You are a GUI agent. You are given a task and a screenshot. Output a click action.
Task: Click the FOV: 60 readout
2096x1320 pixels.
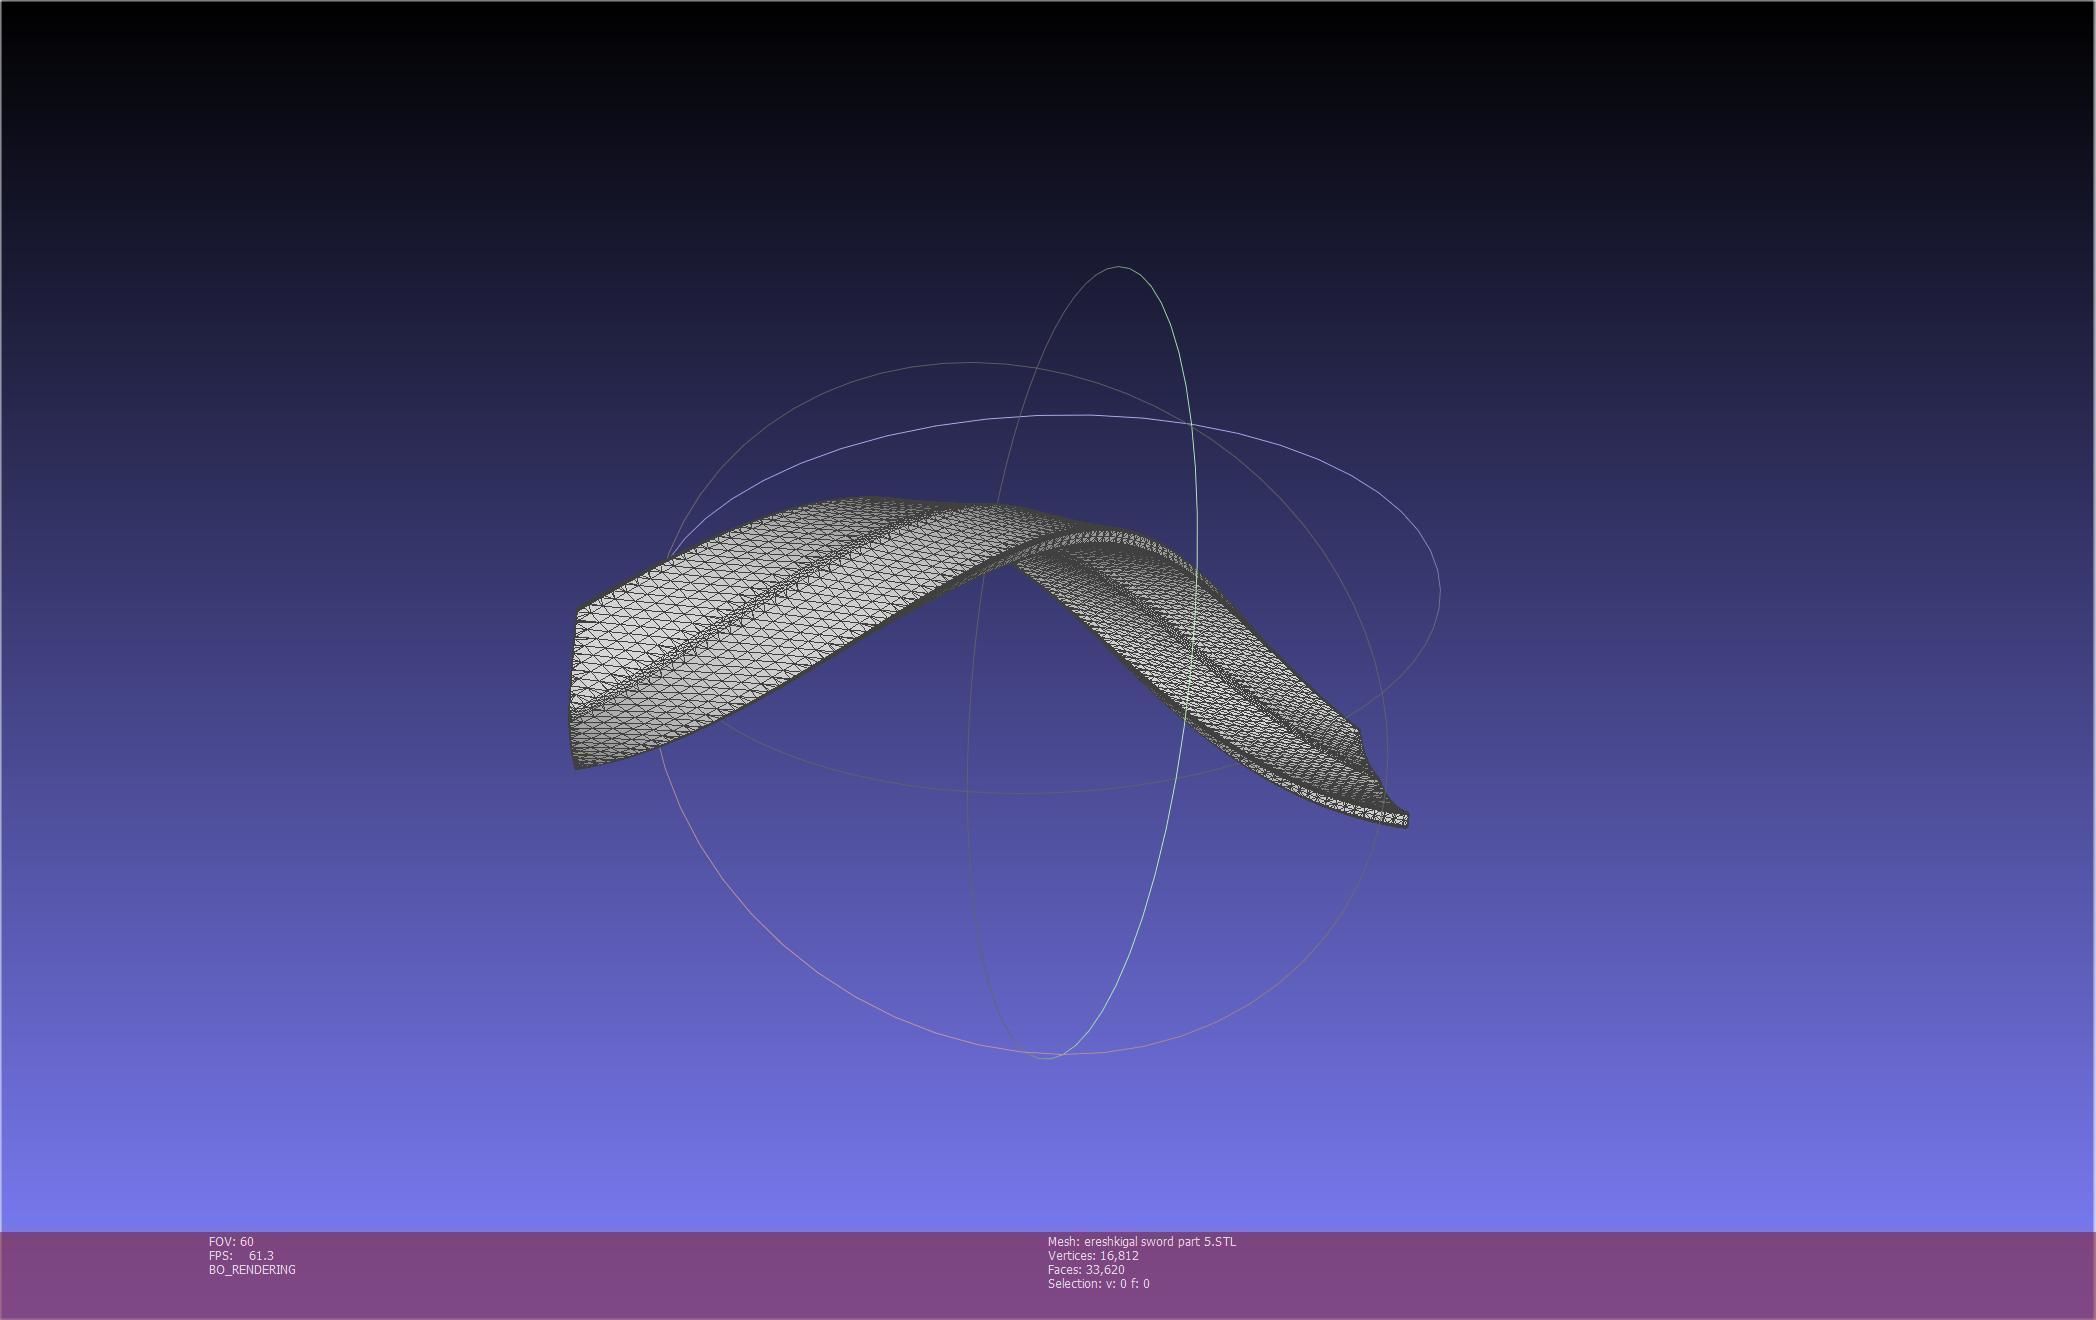231,1241
